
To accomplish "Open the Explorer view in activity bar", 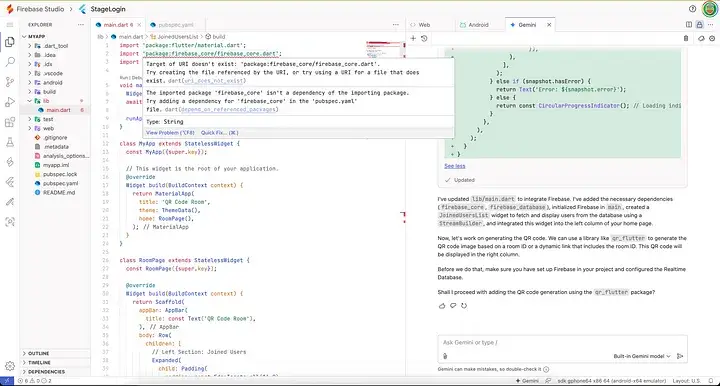I will [x=10, y=42].
